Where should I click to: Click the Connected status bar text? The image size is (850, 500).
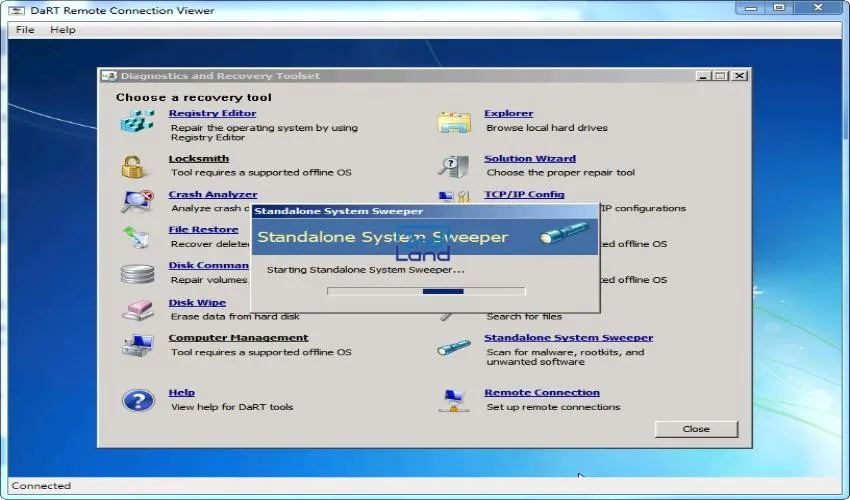41,486
